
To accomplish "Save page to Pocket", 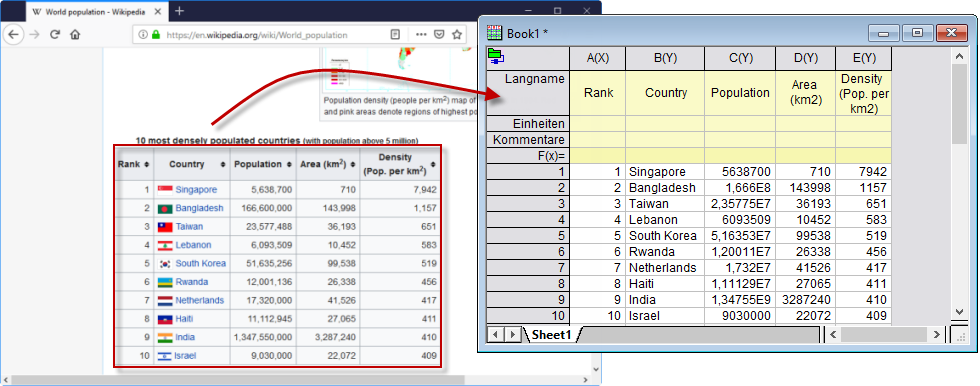I will pyautogui.click(x=439, y=34).
